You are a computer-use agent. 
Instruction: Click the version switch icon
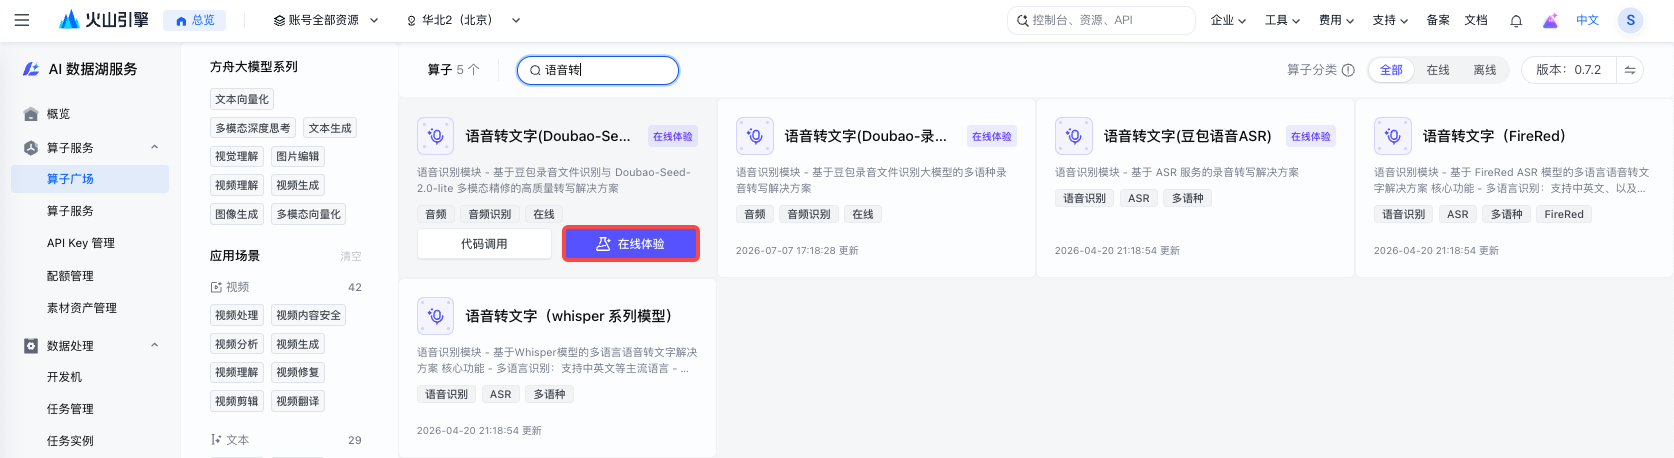[1630, 70]
